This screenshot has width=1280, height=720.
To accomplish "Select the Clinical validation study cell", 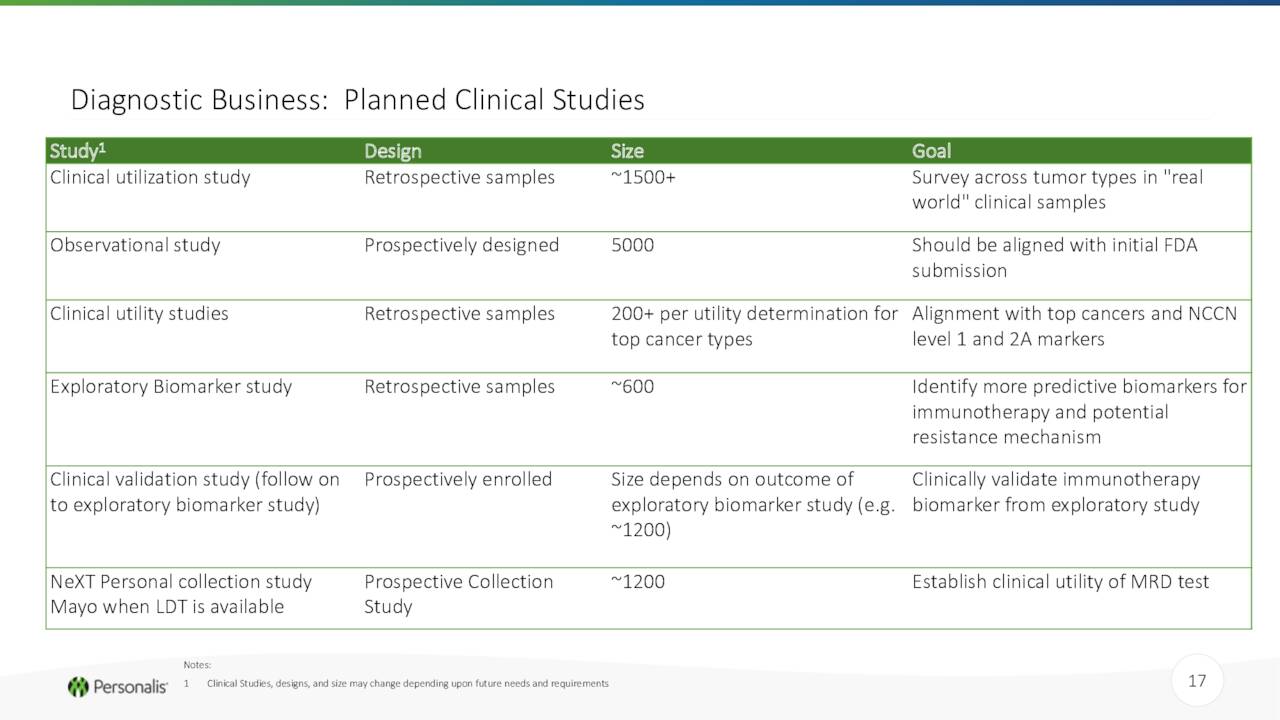I will 195,491.
